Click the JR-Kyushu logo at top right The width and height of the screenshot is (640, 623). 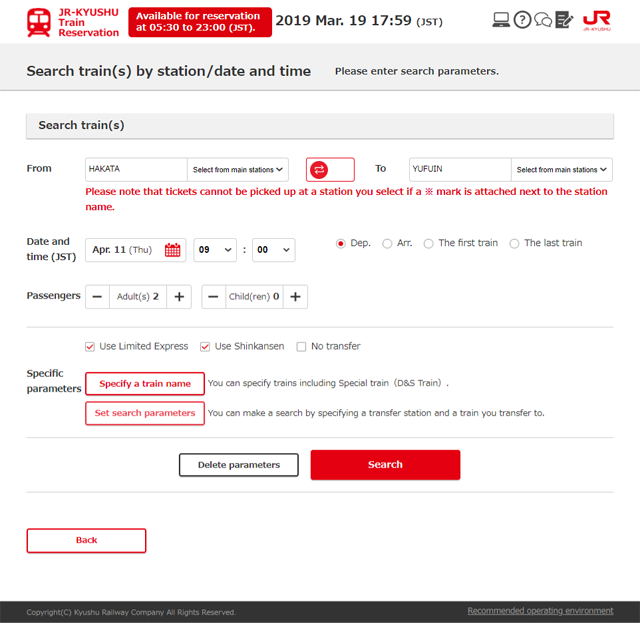point(596,21)
